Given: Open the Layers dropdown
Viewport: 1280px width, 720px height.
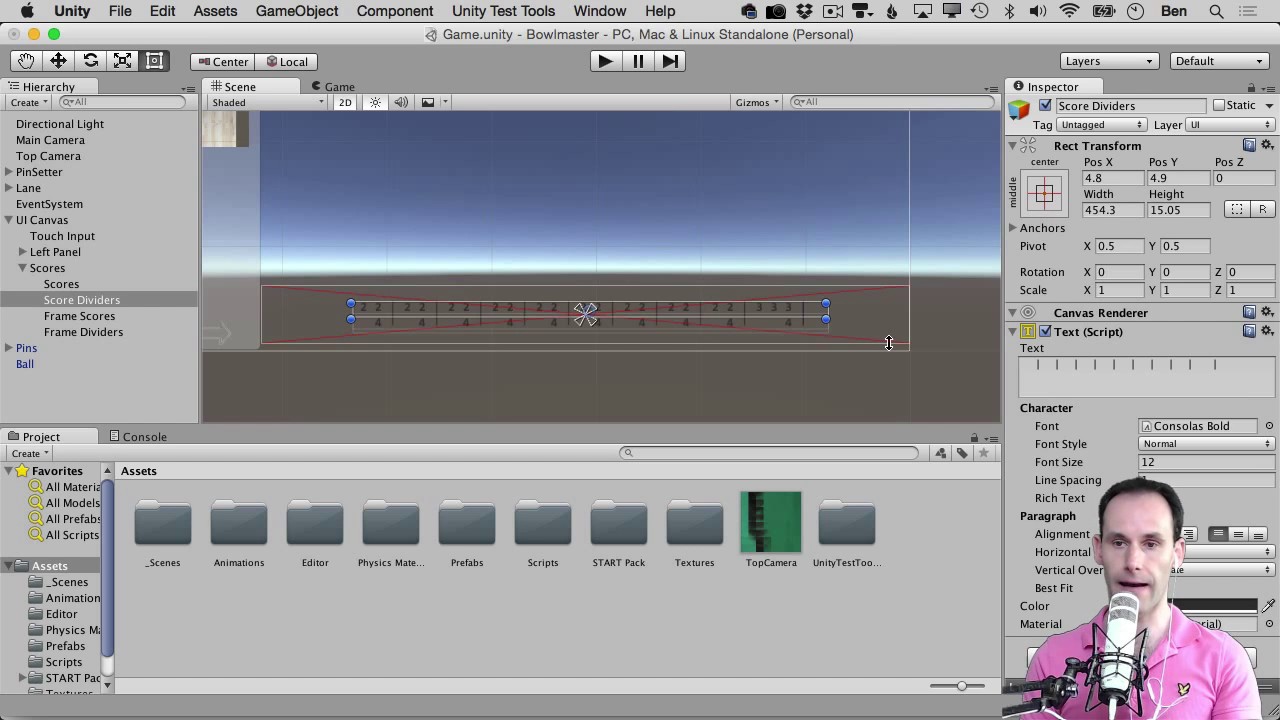Looking at the screenshot, I should point(1109,61).
